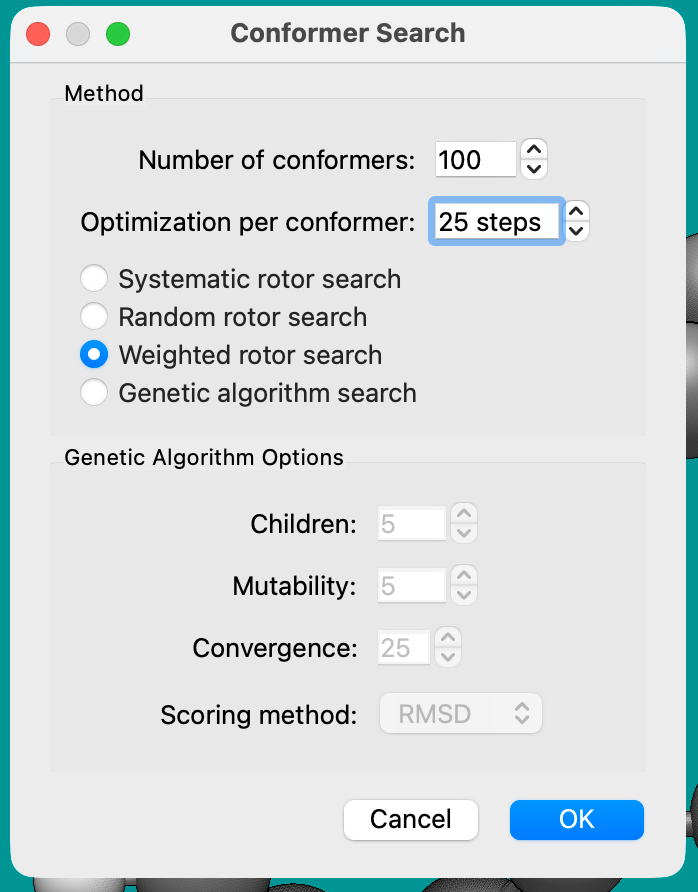Screen dimensions: 698x892
Task: Click the Optimization per conformer steps field
Action: 496,222
